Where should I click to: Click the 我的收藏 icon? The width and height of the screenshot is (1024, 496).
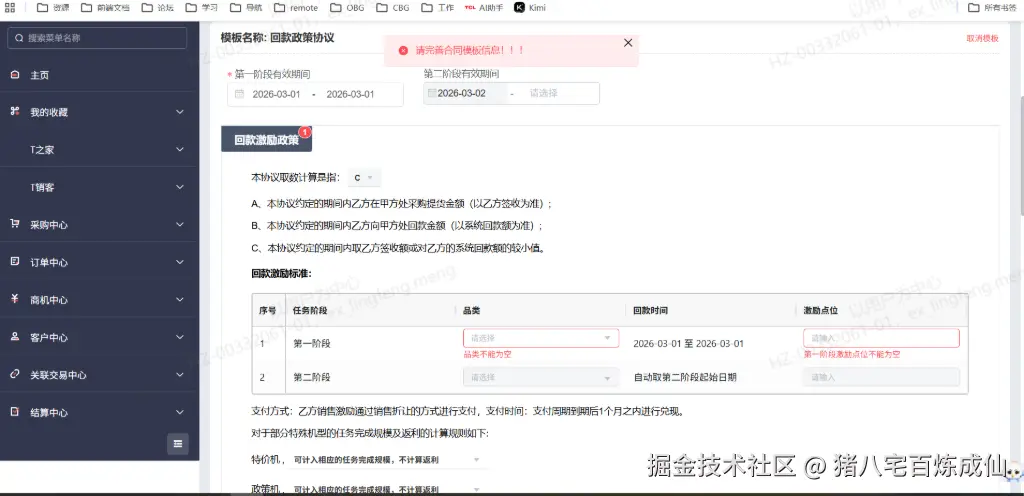click(15, 112)
